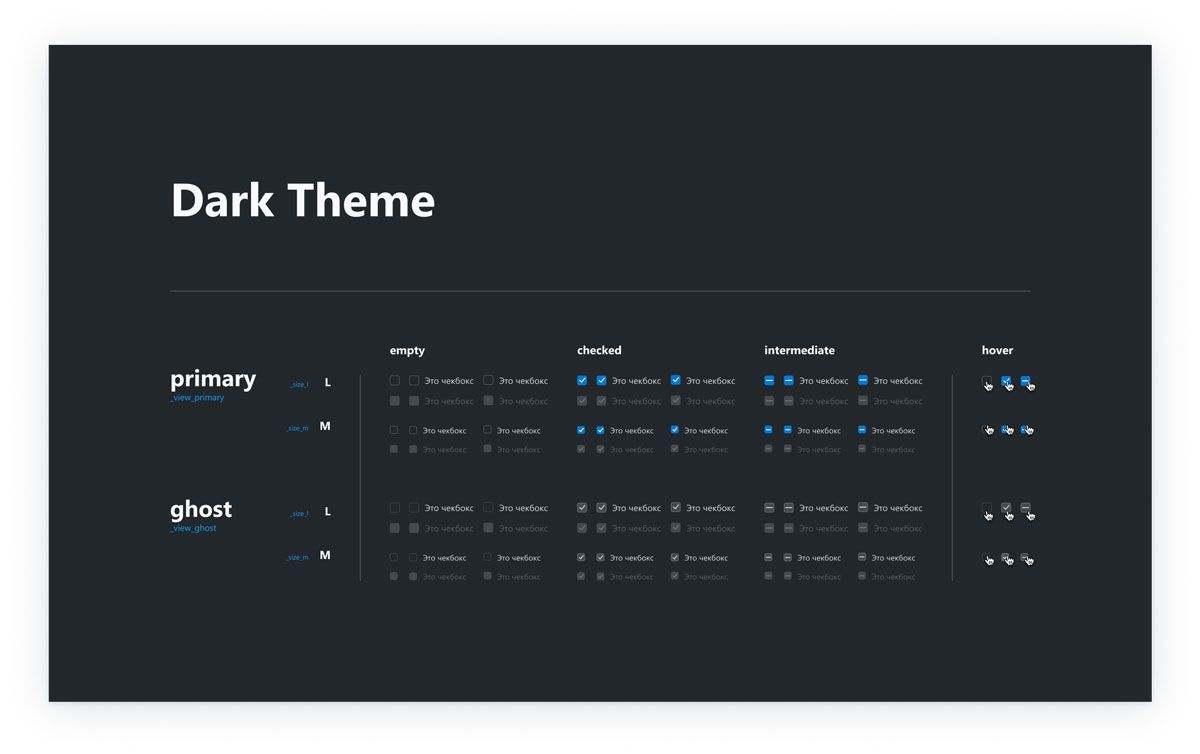The width and height of the screenshot is (1200, 754).
Task: Select the "empty" column header
Action: tap(407, 351)
